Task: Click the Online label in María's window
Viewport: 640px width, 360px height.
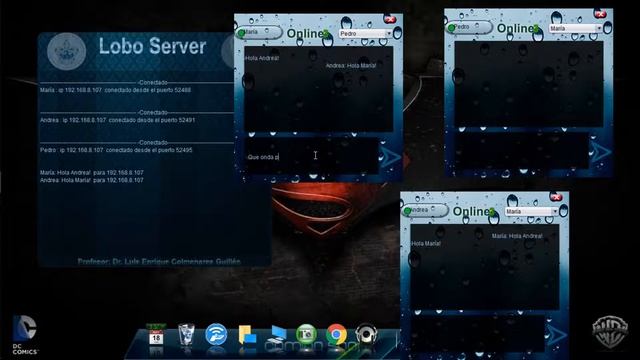Action: [x=307, y=33]
